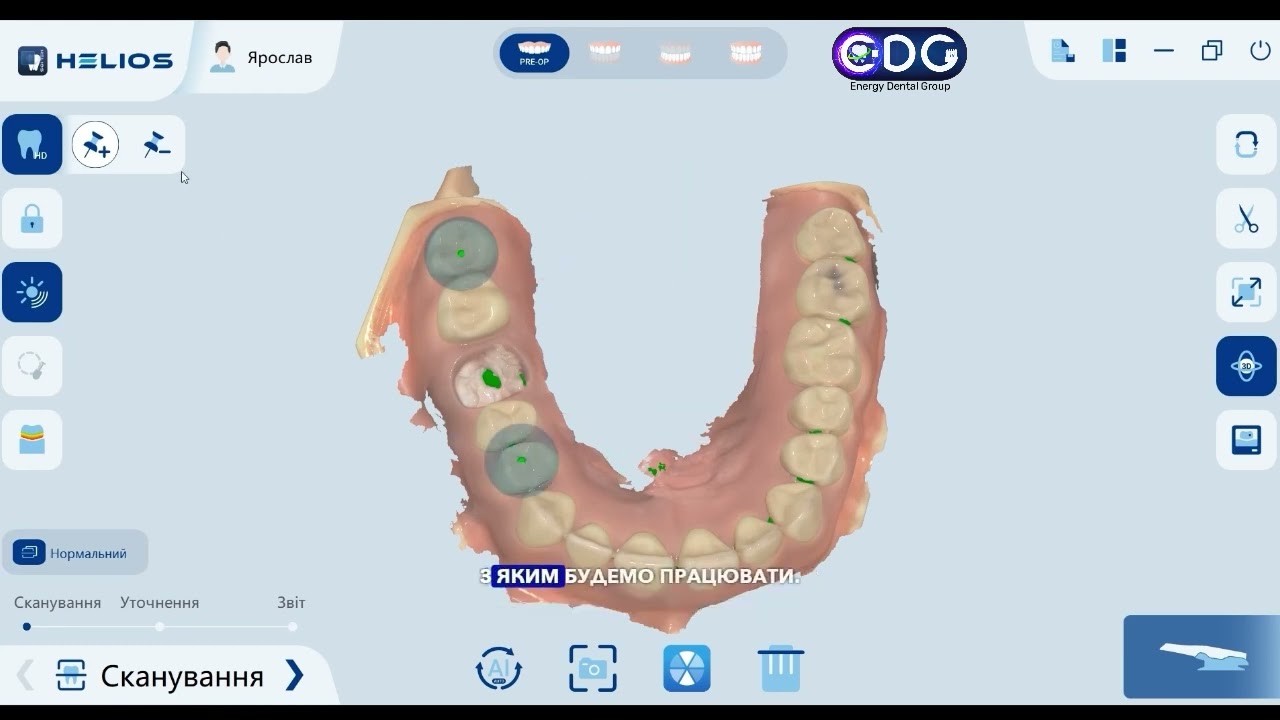Switch the panel layout view icon
This screenshot has width=1280, height=720.
point(1114,50)
